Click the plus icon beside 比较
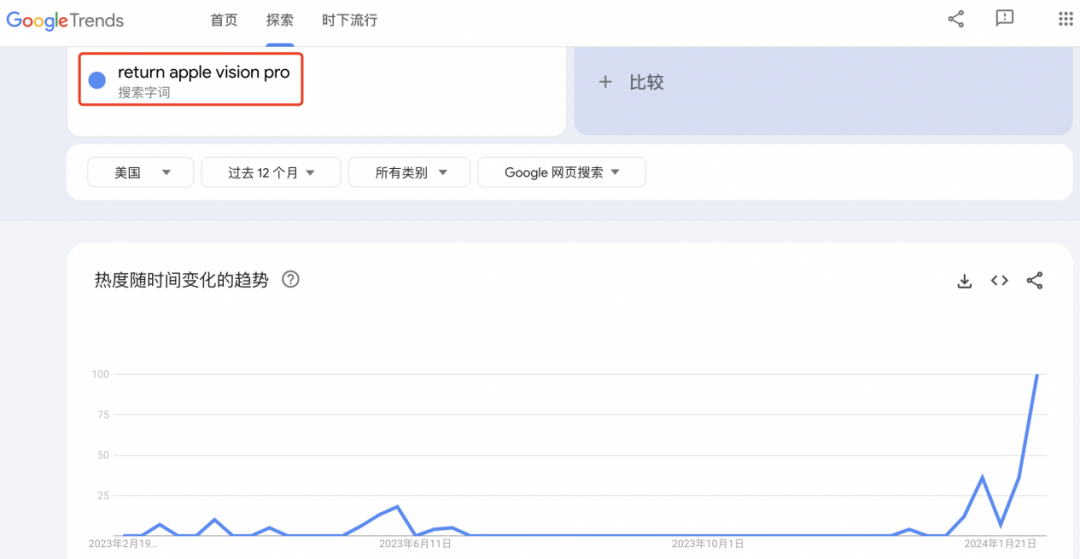The width and height of the screenshot is (1080, 559). click(x=605, y=83)
